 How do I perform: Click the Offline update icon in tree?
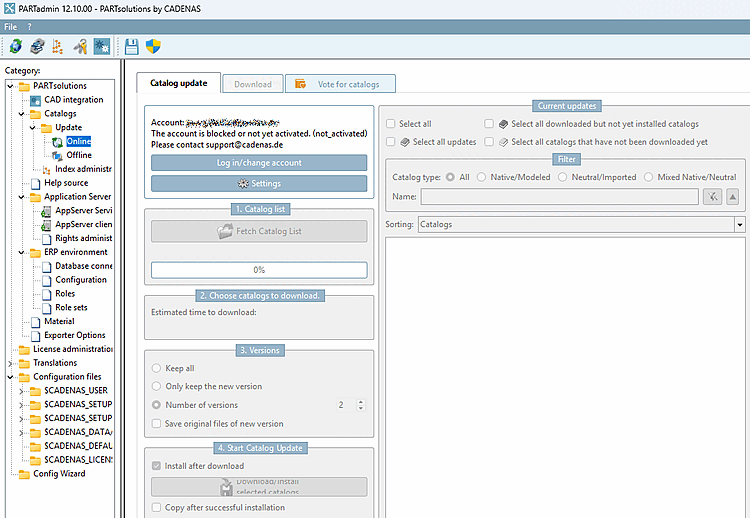click(57, 155)
